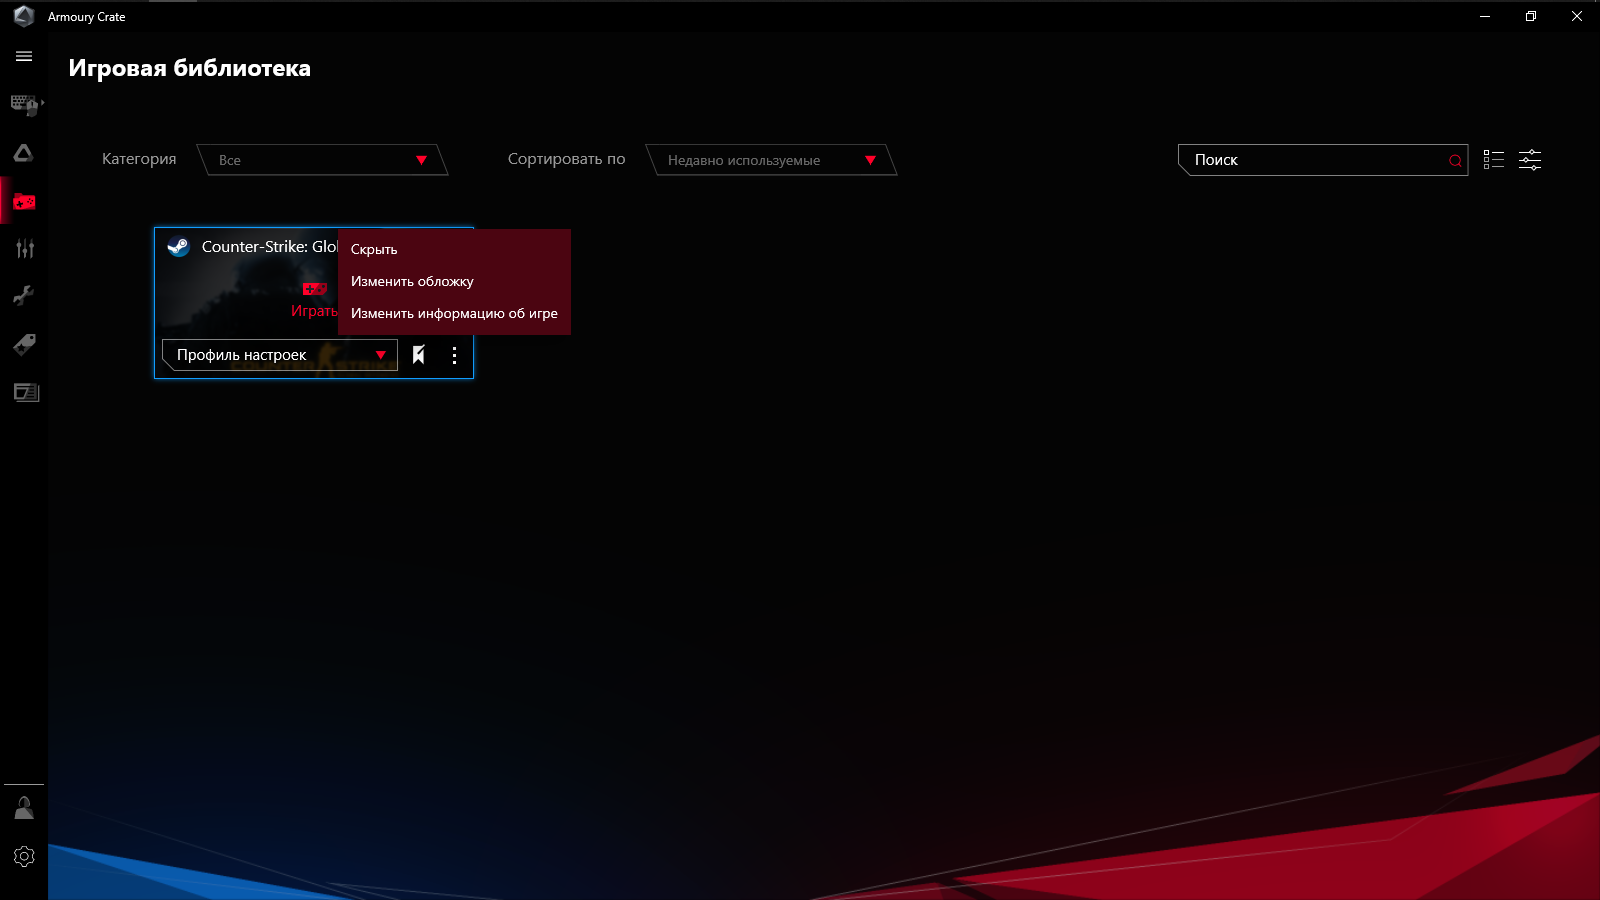Switch to list view layout
Screen dimensions: 1600x900
coord(1494,160)
